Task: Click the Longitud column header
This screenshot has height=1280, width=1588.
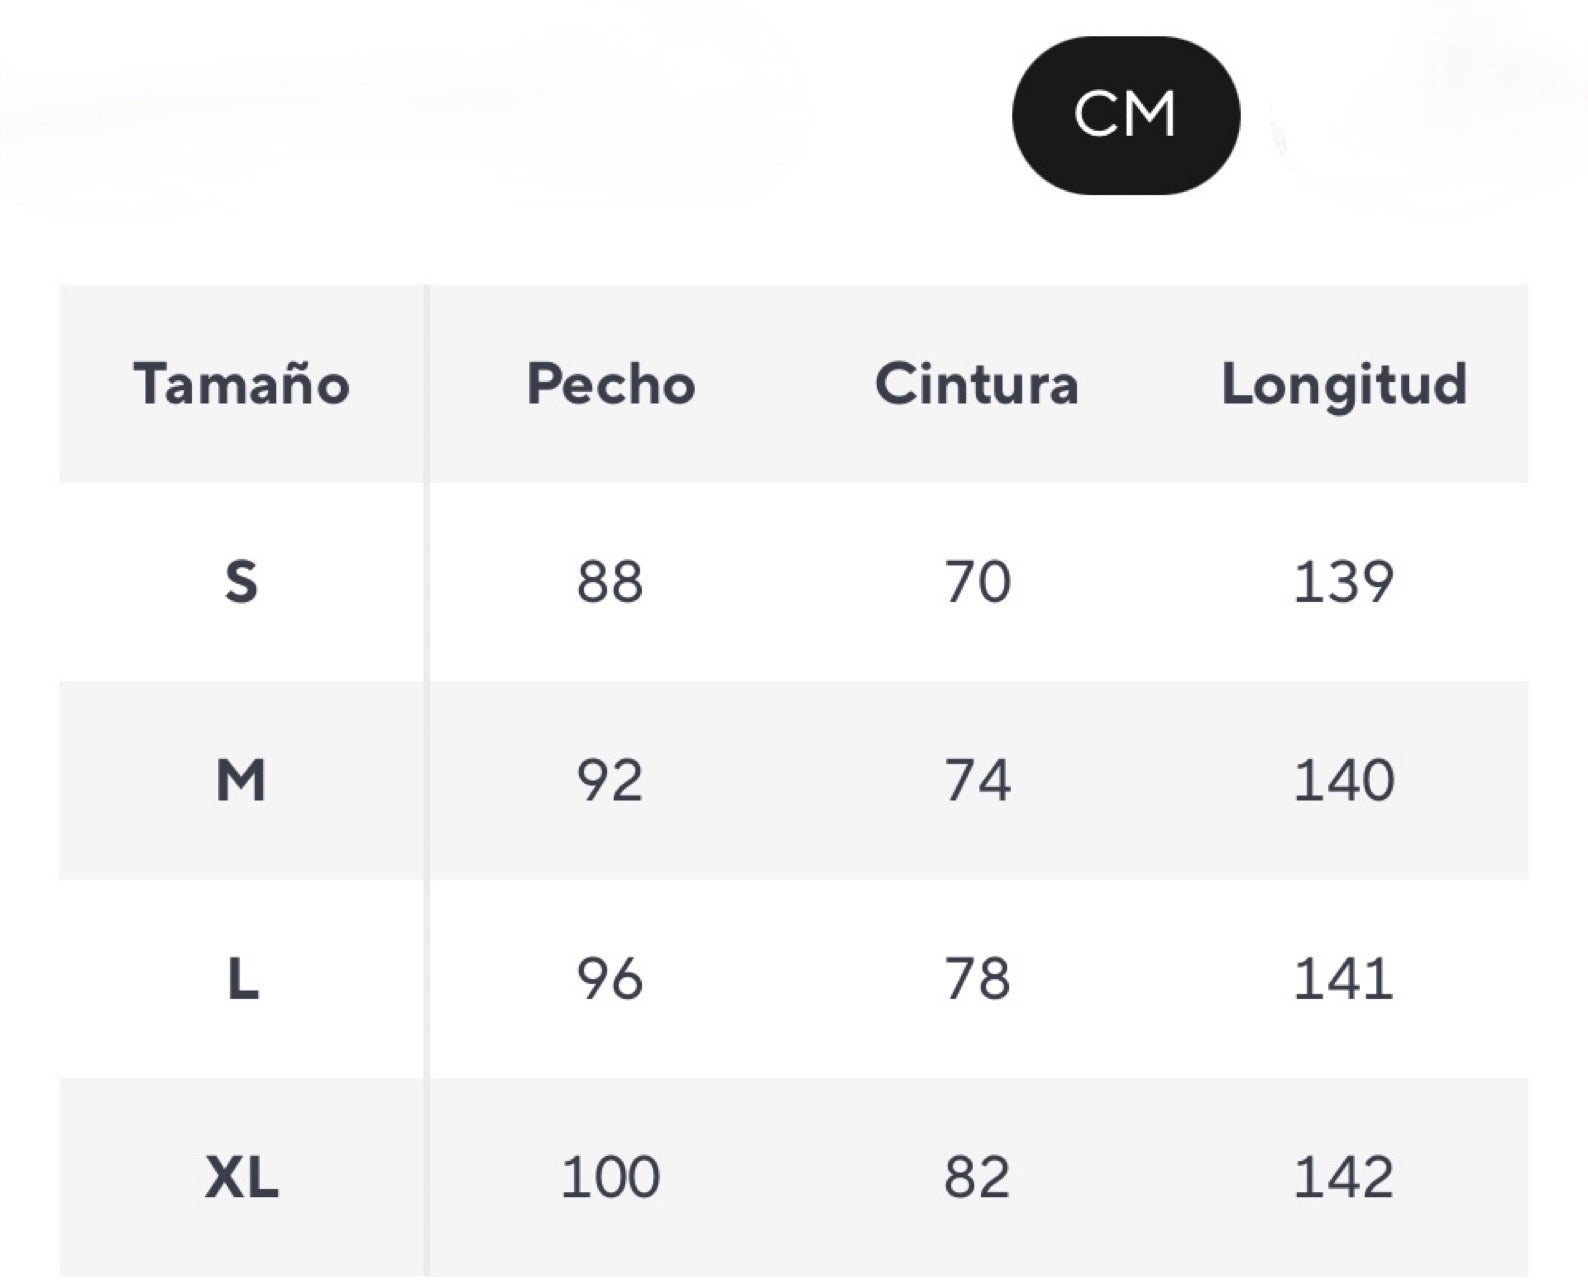Action: coord(1344,384)
